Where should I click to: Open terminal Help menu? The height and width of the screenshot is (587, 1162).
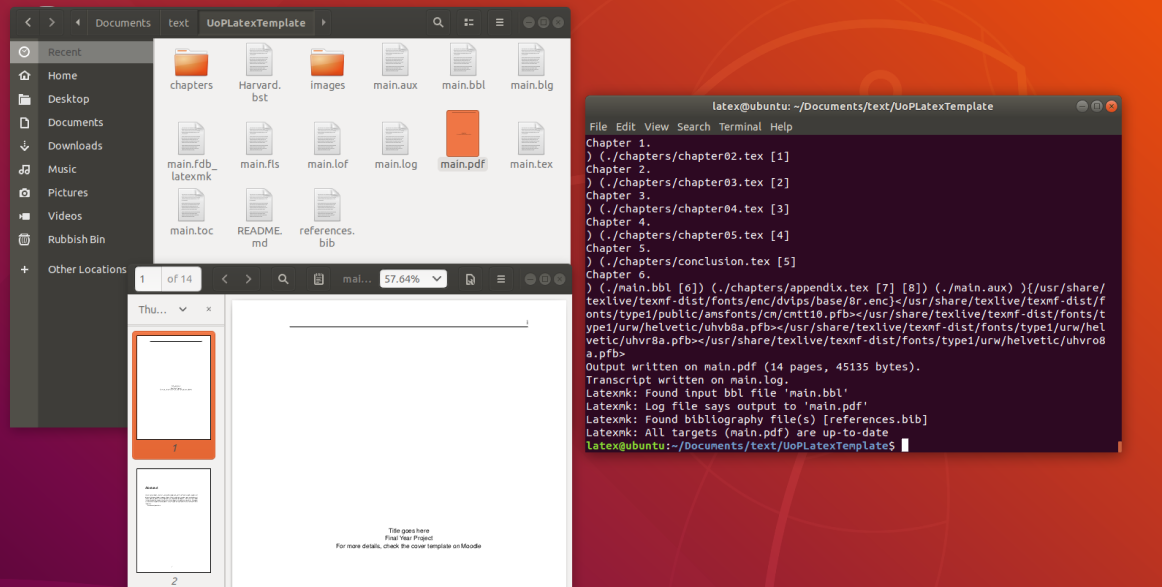click(x=781, y=127)
